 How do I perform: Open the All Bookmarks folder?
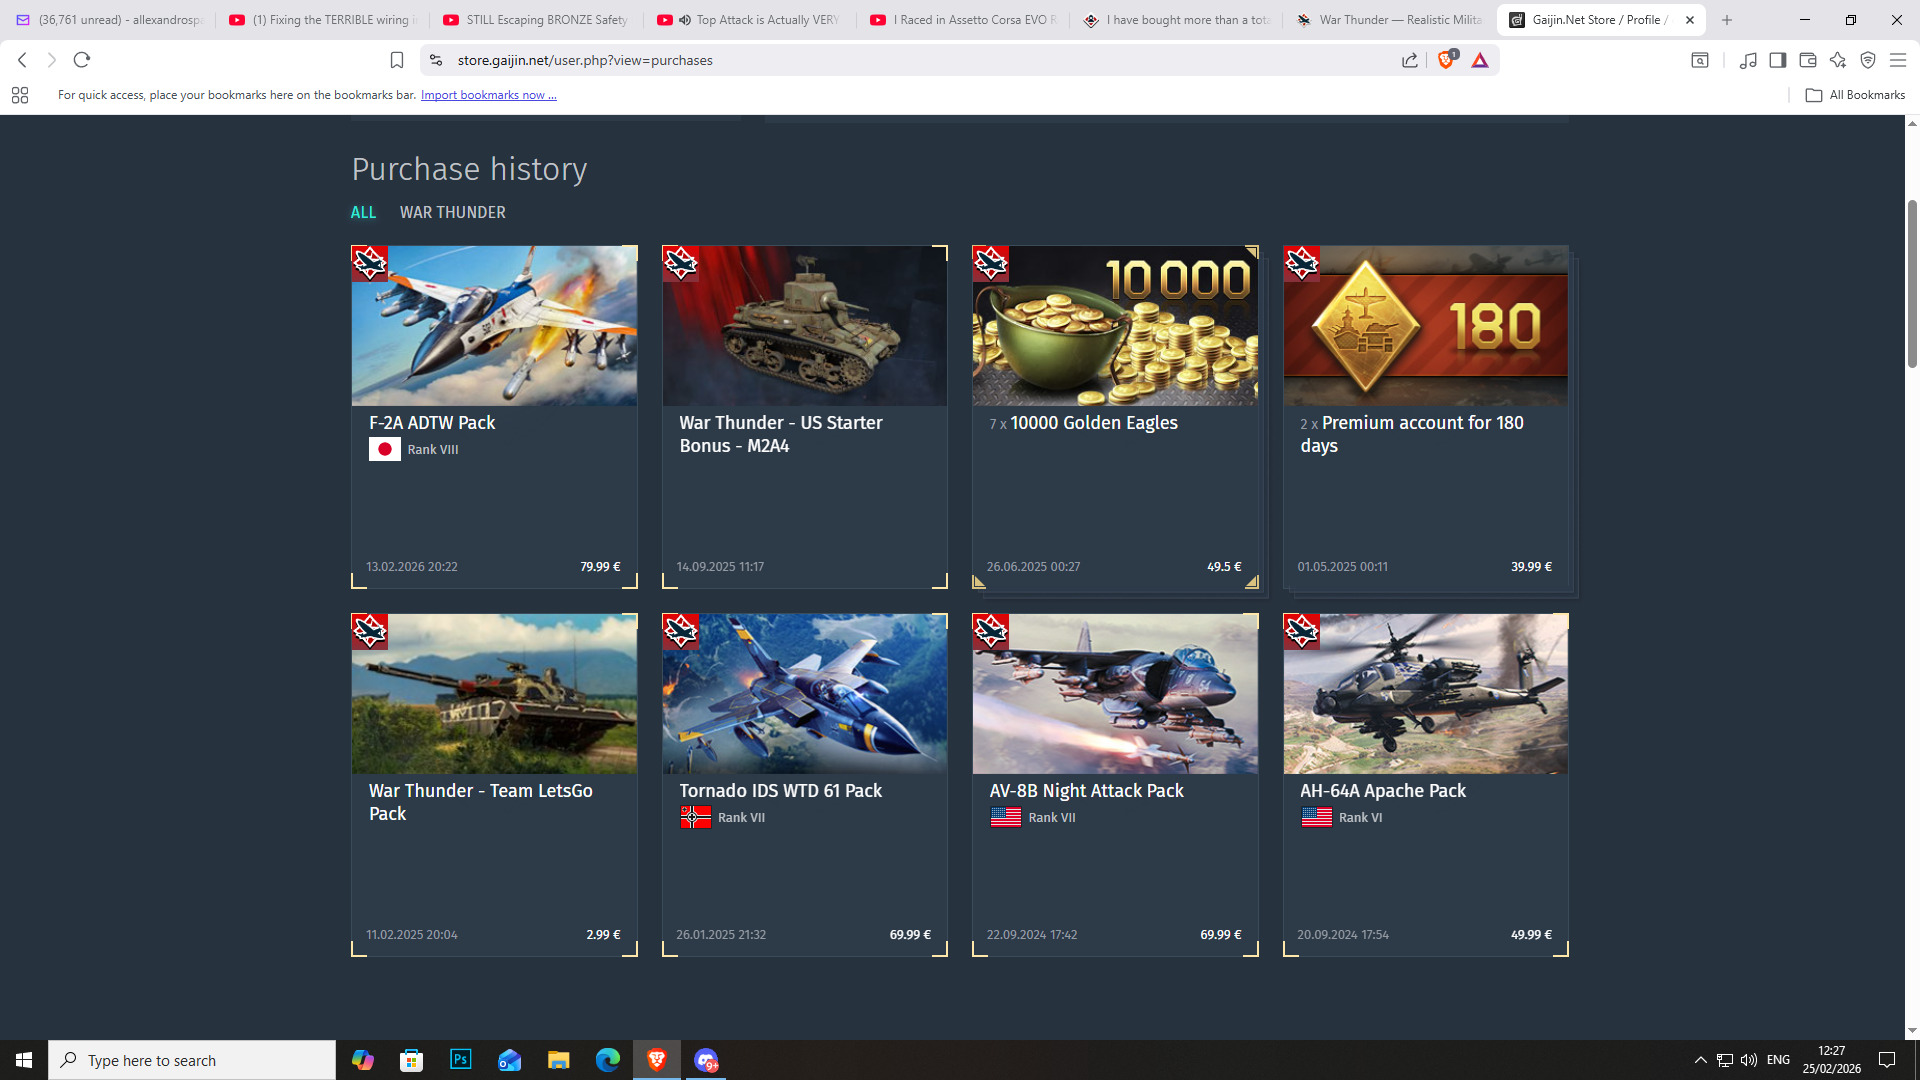tap(1855, 95)
